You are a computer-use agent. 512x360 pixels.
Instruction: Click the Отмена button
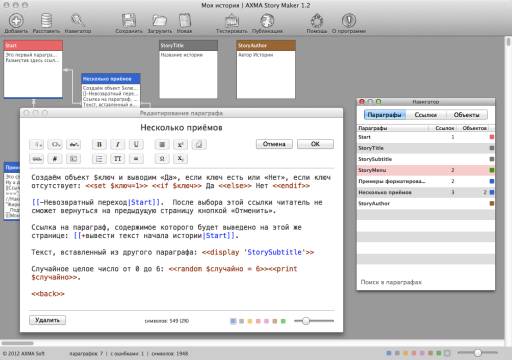[x=274, y=144]
